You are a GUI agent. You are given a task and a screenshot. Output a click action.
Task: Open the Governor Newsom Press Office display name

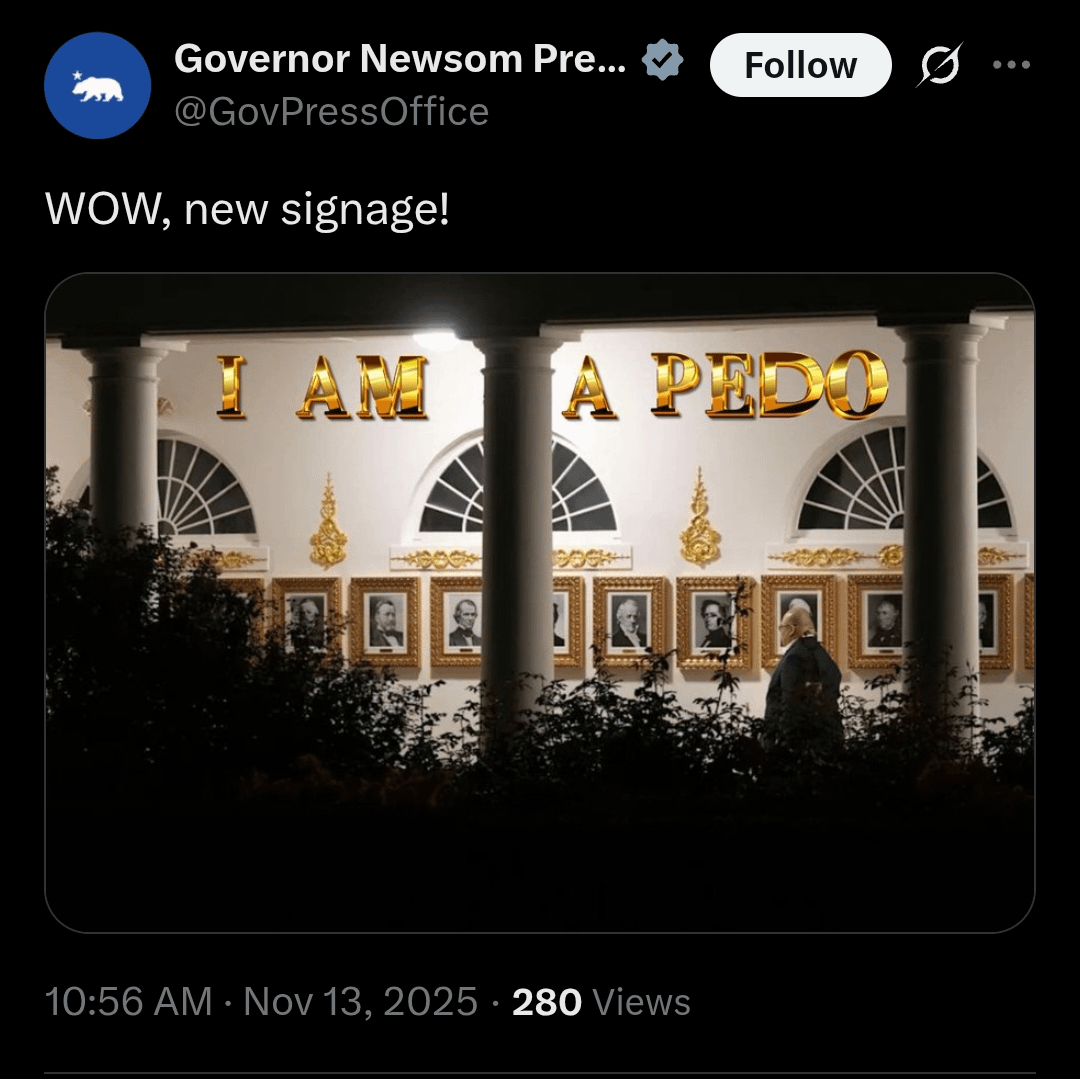point(400,60)
